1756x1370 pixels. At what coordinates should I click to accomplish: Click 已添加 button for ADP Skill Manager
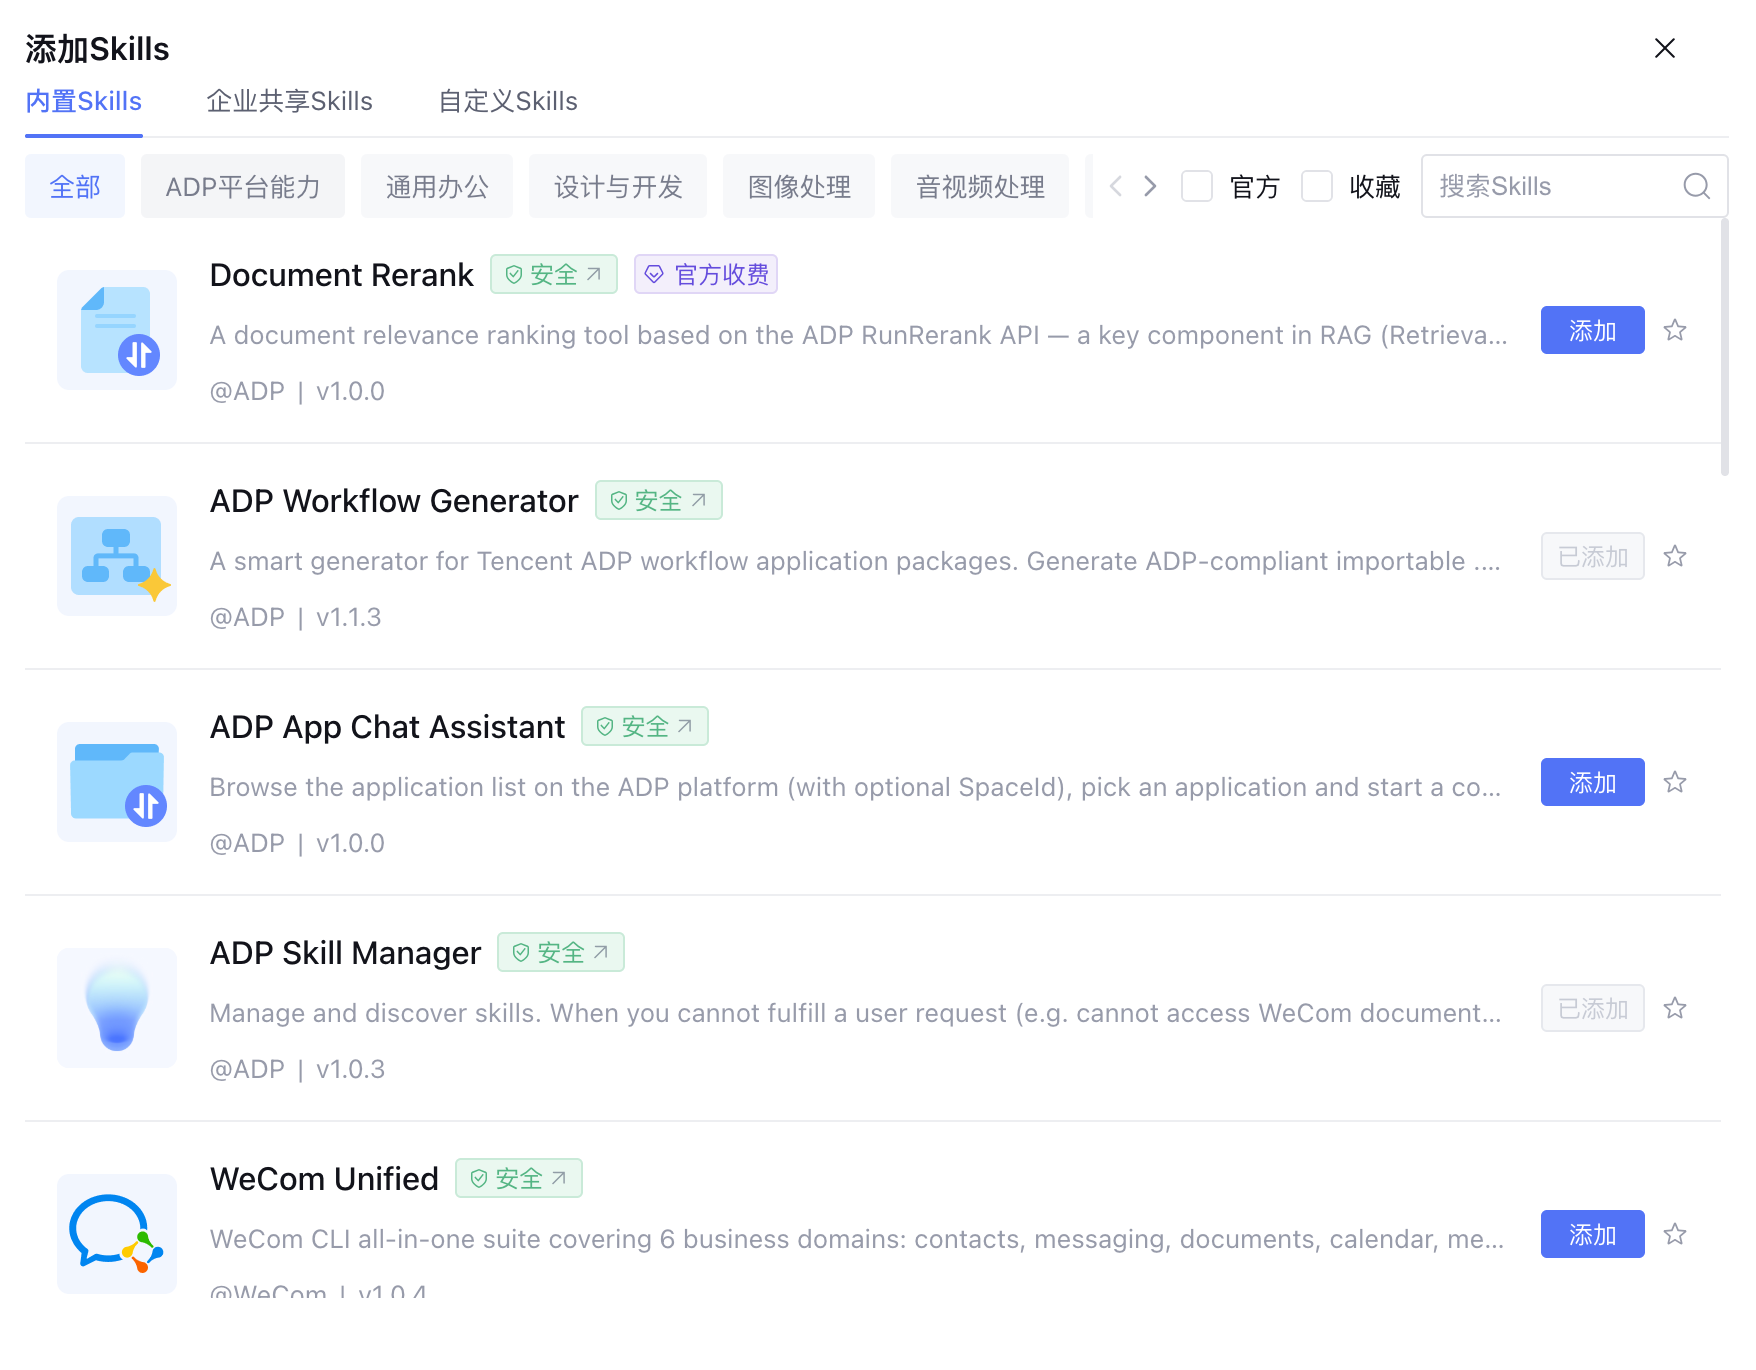pos(1592,1008)
